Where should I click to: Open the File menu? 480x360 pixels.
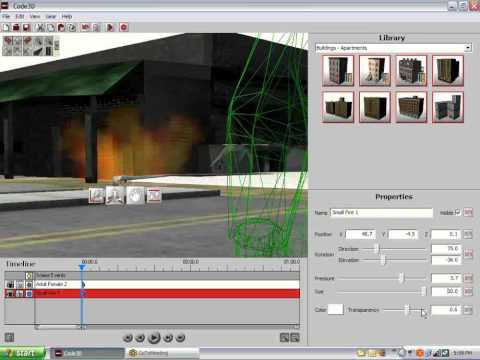pos(6,16)
